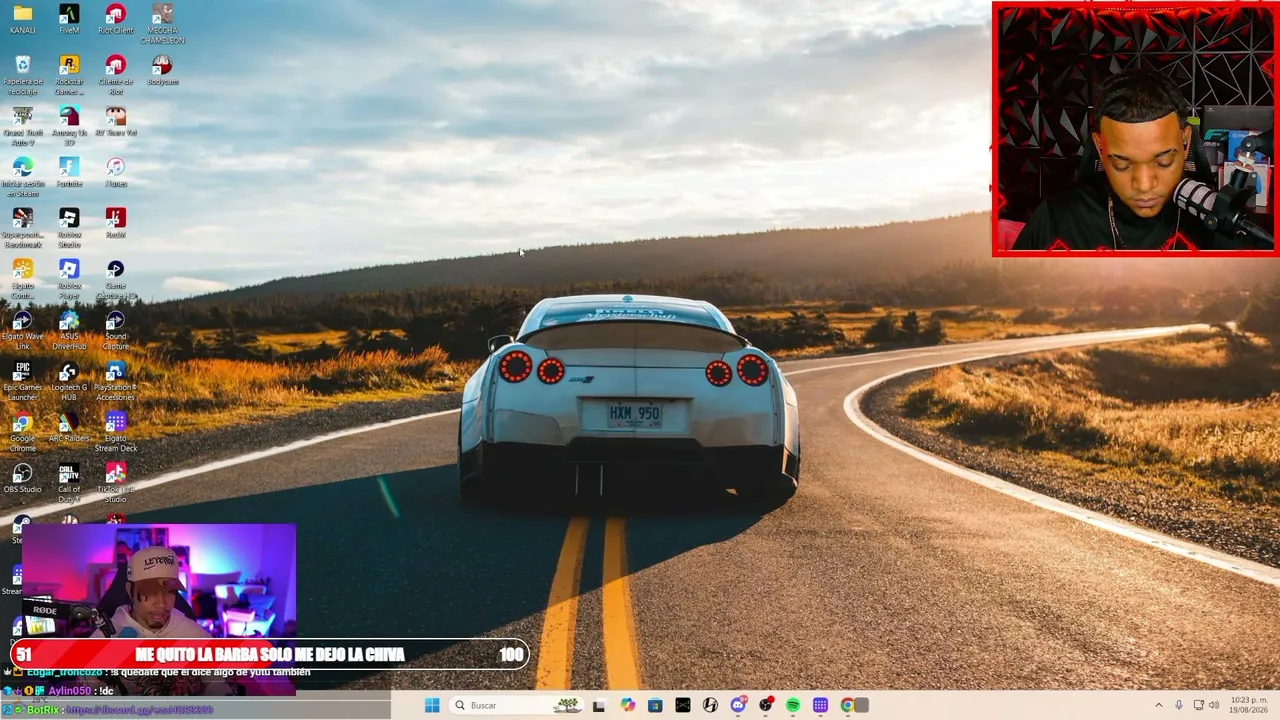Image resolution: width=1280 pixels, height=720 pixels.
Task: Select the Rockstar Games launcher shortcut
Action: [x=69, y=75]
